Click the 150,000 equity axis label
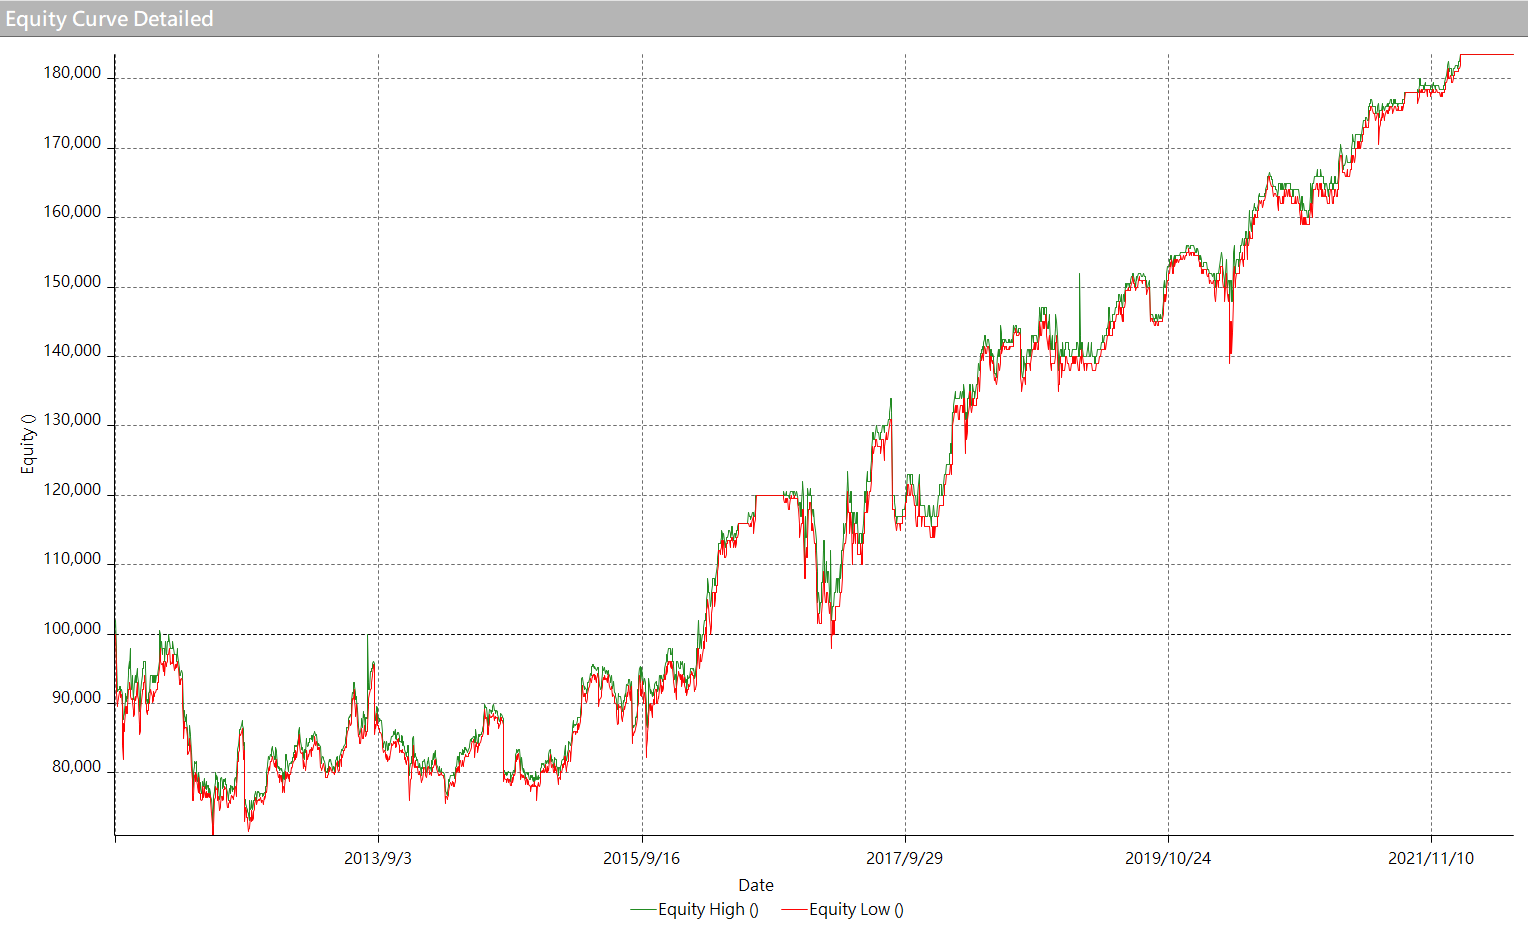 pyautogui.click(x=72, y=282)
